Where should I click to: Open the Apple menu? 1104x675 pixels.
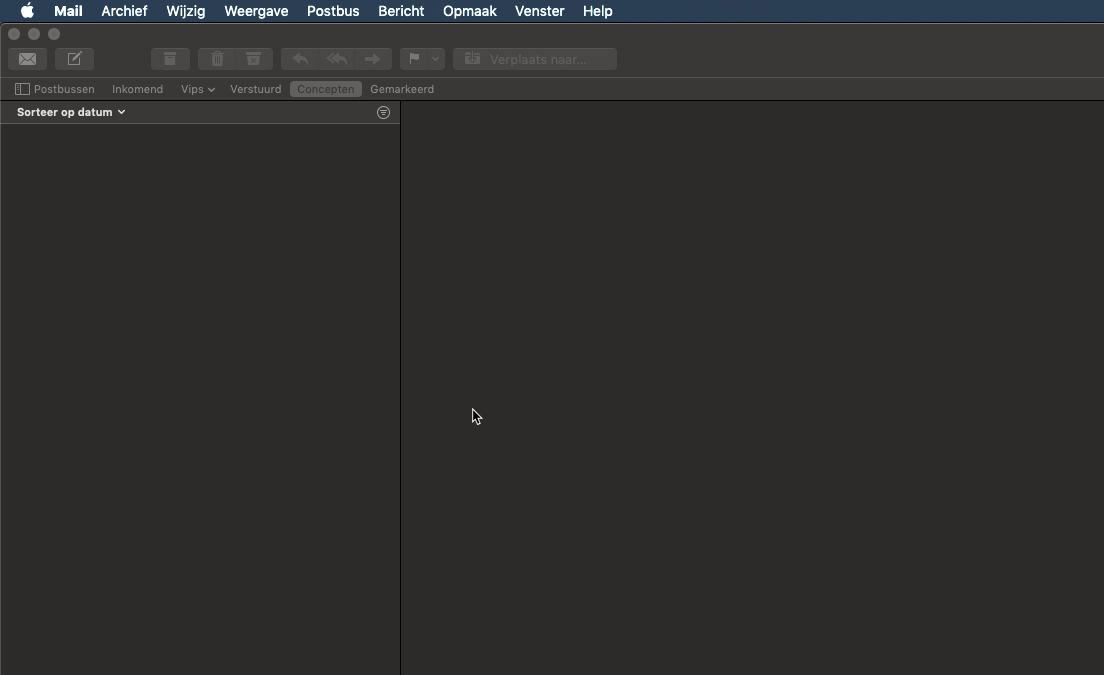tap(27, 11)
